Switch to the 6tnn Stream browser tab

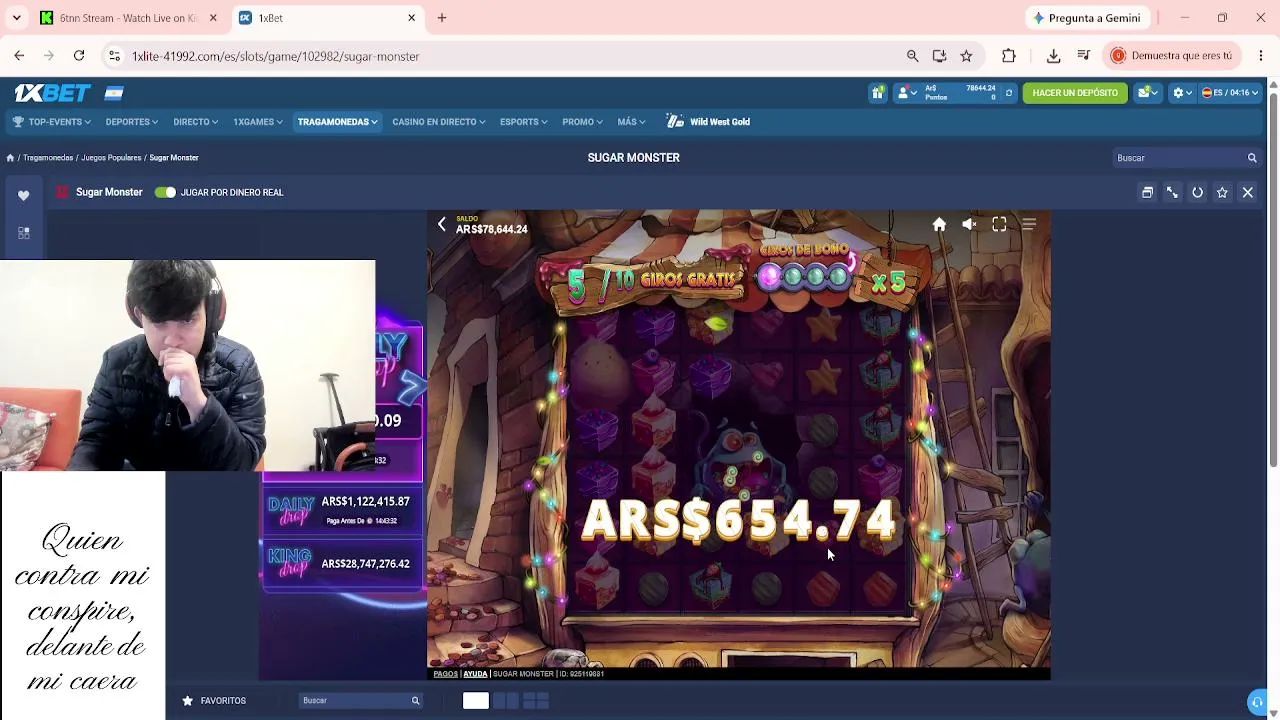tap(127, 18)
